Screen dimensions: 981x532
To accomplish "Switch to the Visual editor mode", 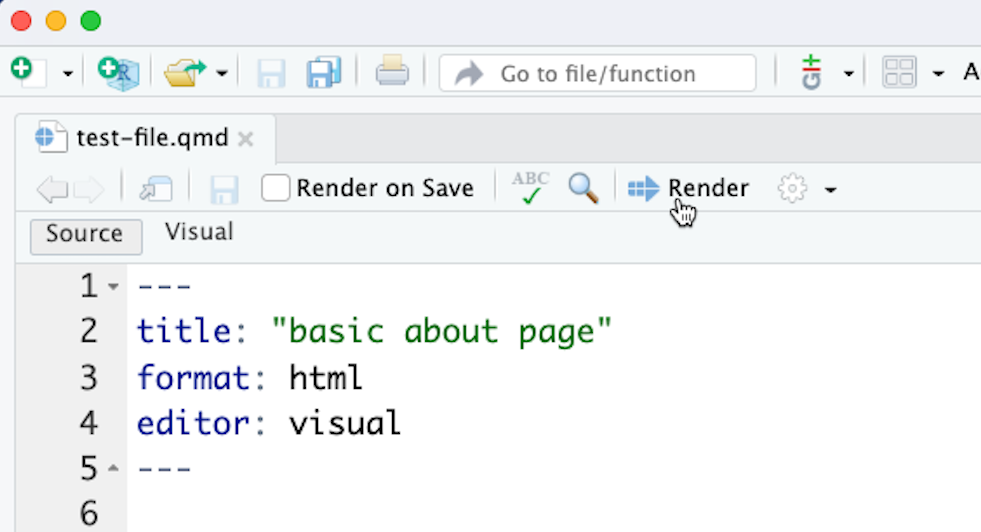I will pyautogui.click(x=199, y=232).
